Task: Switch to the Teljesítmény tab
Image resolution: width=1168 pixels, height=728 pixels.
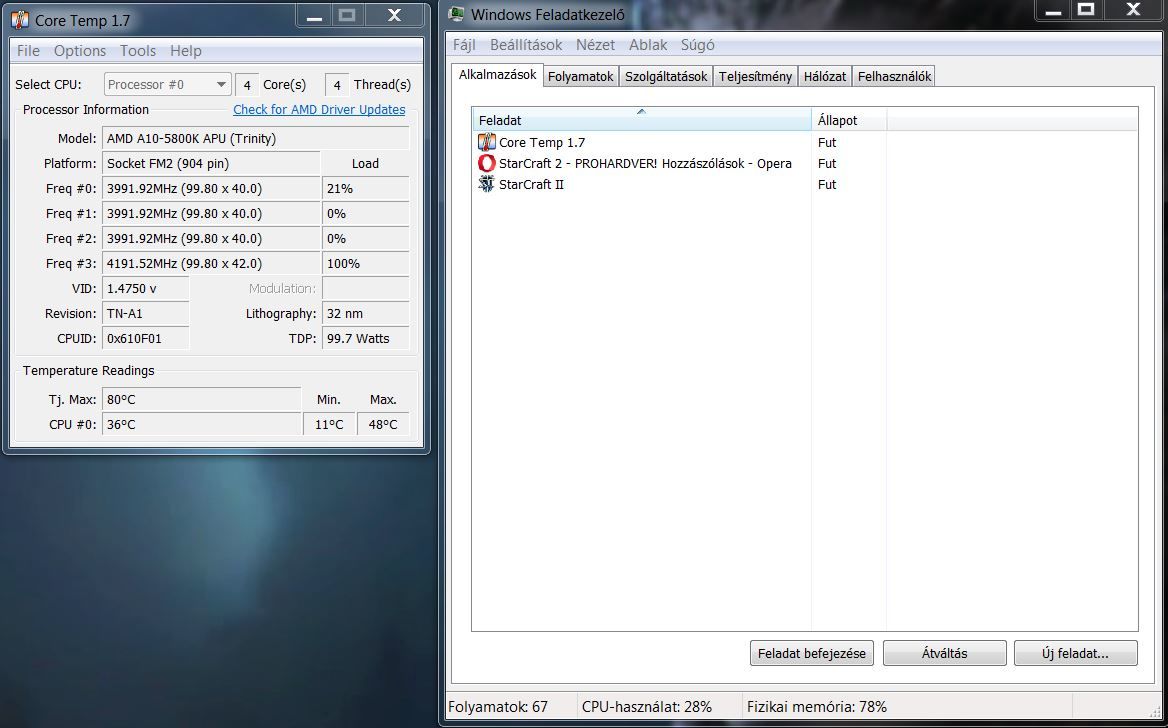Action: point(755,76)
